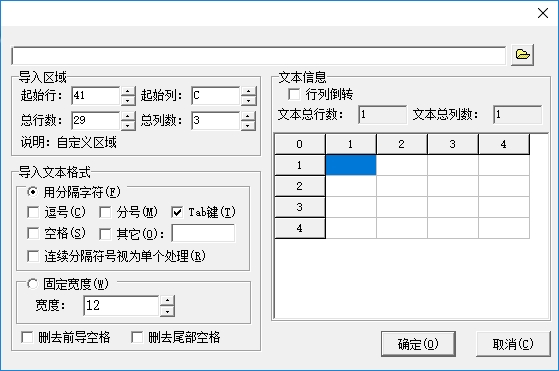This screenshot has width=559, height=371.
Task: Click the file path input field
Action: [258, 56]
